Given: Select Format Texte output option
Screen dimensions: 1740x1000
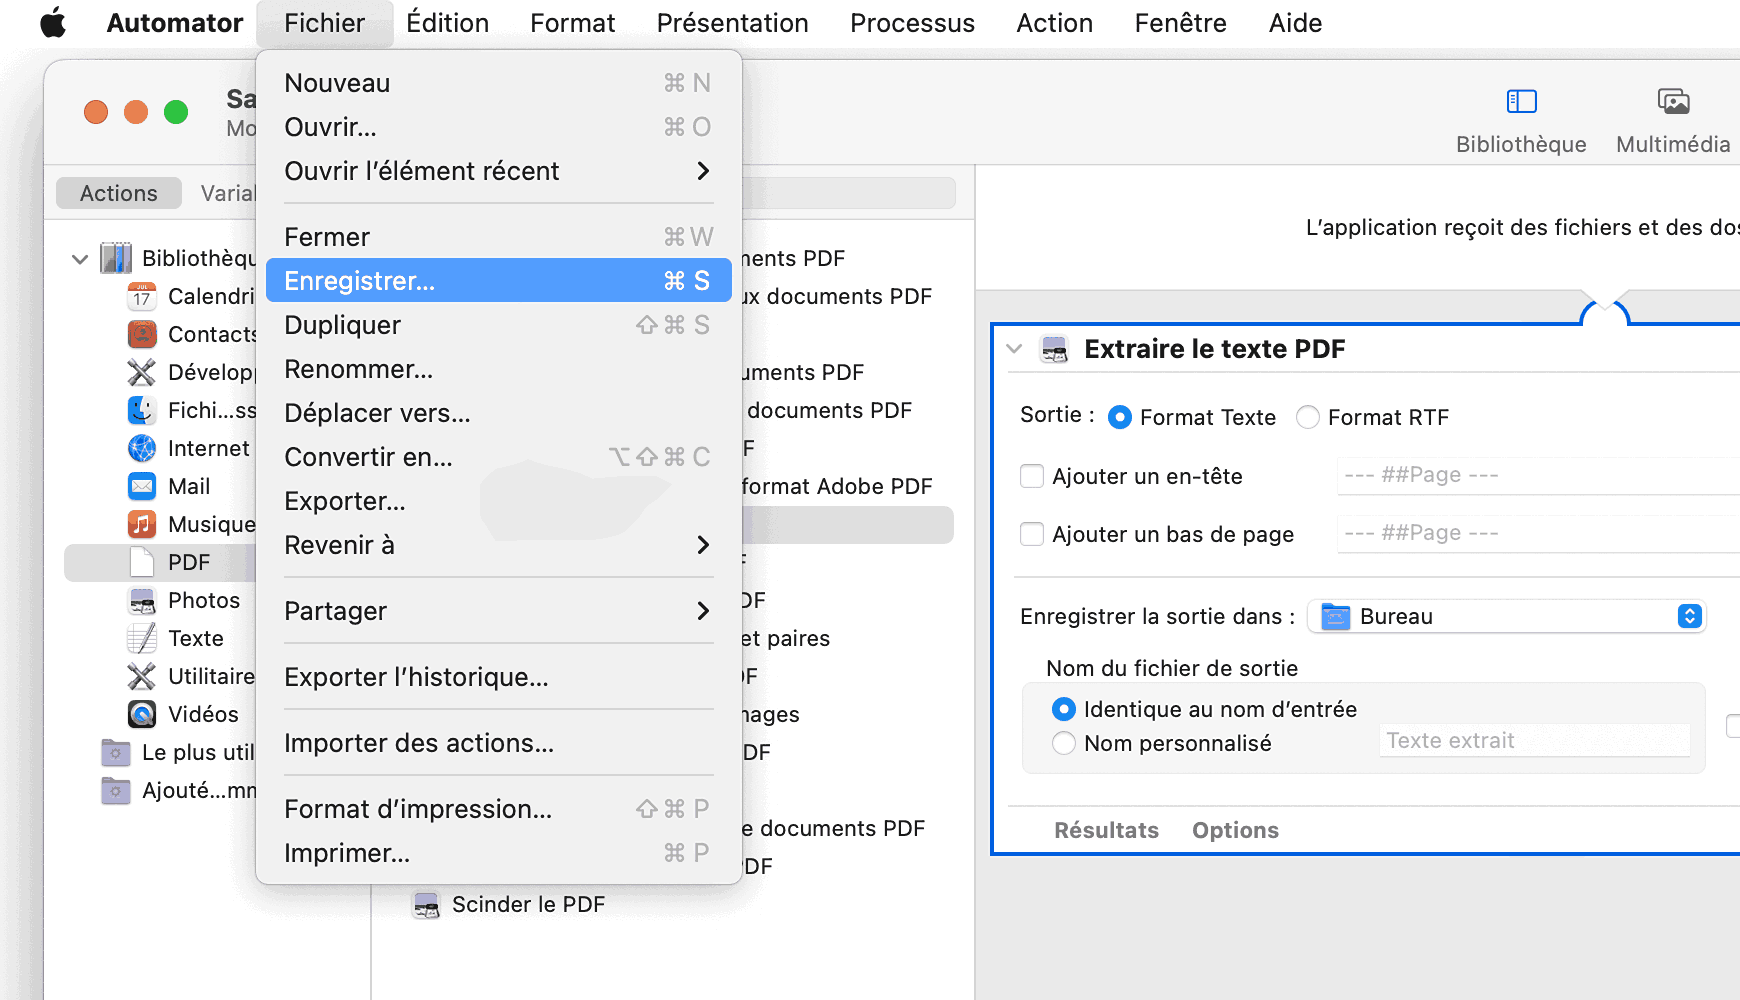Looking at the screenshot, I should (x=1120, y=417).
